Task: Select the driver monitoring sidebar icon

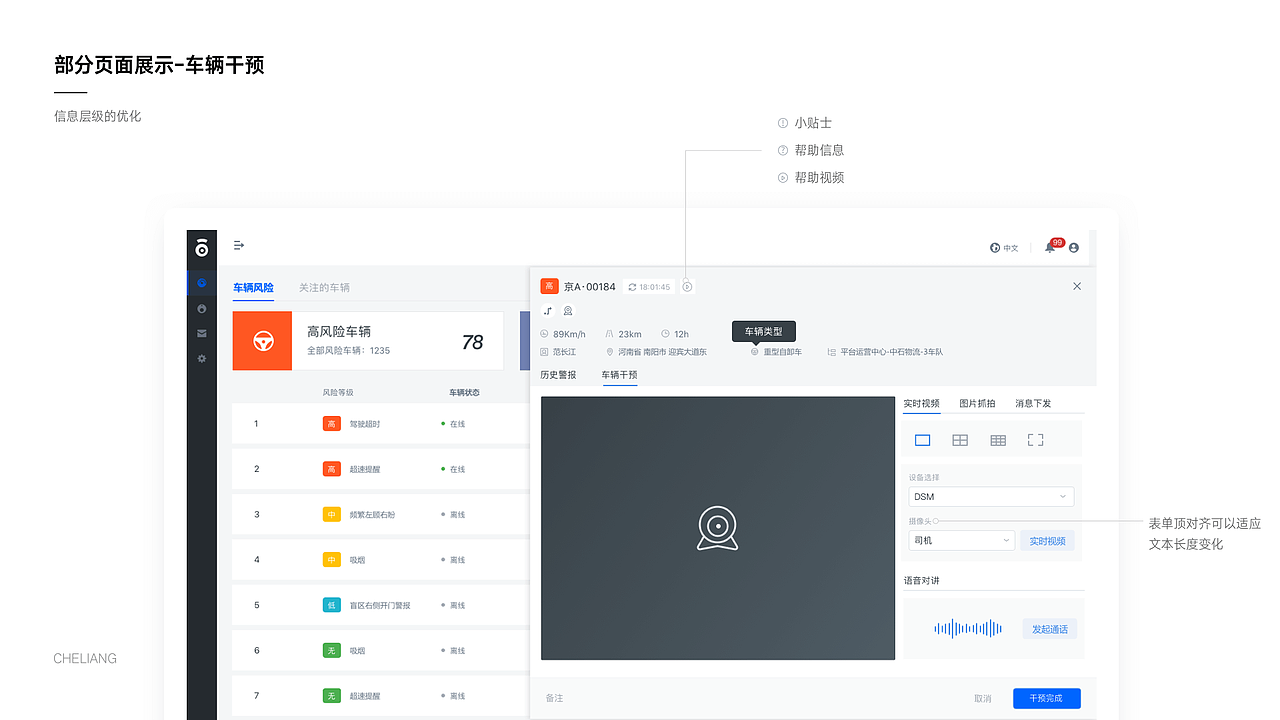Action: (x=201, y=309)
